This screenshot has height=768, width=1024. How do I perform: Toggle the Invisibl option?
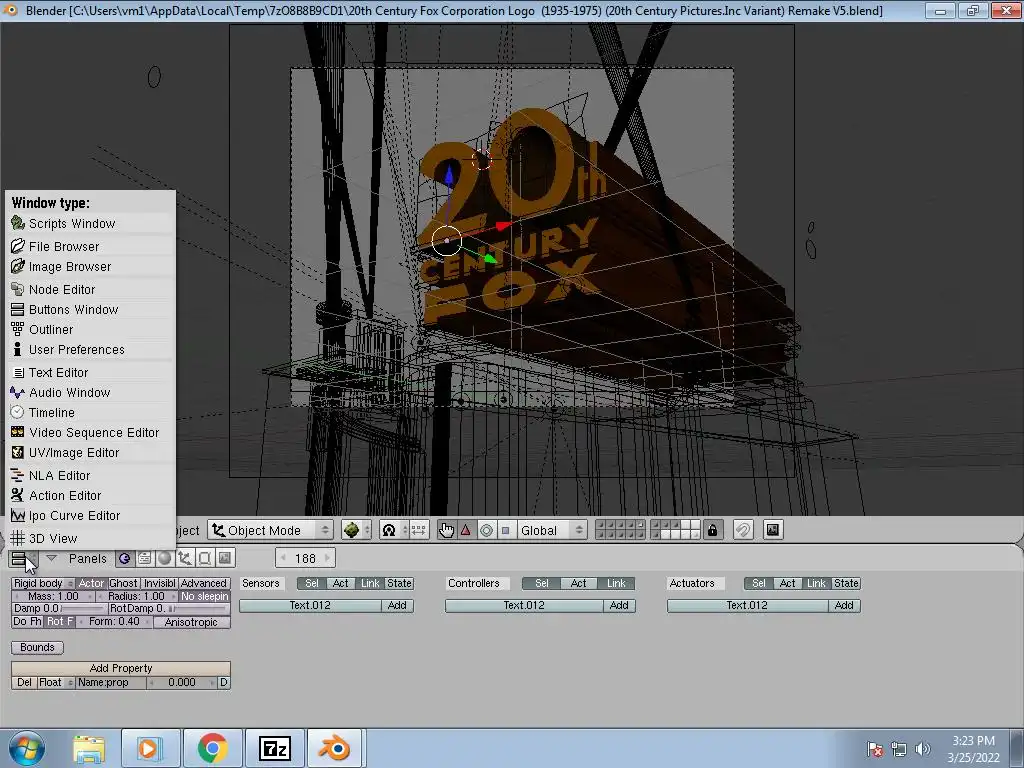pyautogui.click(x=159, y=583)
